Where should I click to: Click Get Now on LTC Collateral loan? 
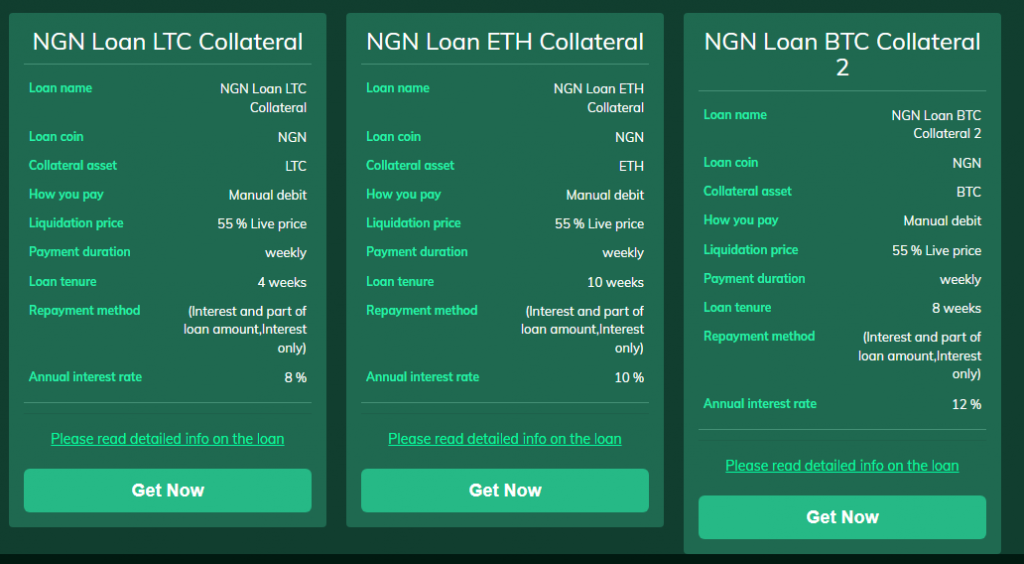pos(167,490)
